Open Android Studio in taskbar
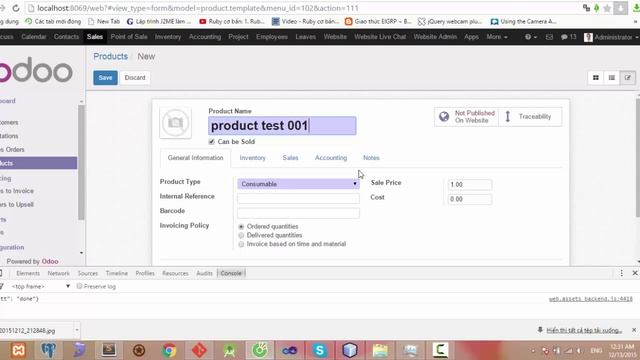The height and width of the screenshot is (360, 640). click(x=229, y=350)
